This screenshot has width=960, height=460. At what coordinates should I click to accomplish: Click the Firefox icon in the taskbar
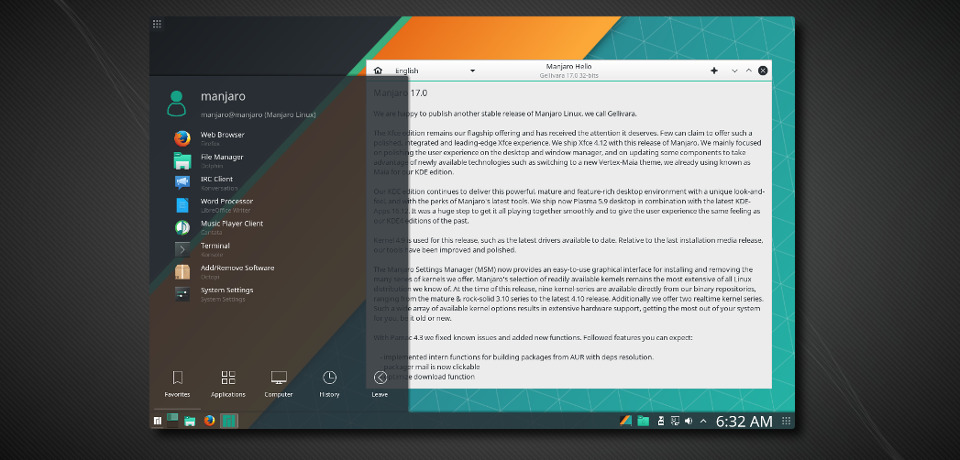209,421
